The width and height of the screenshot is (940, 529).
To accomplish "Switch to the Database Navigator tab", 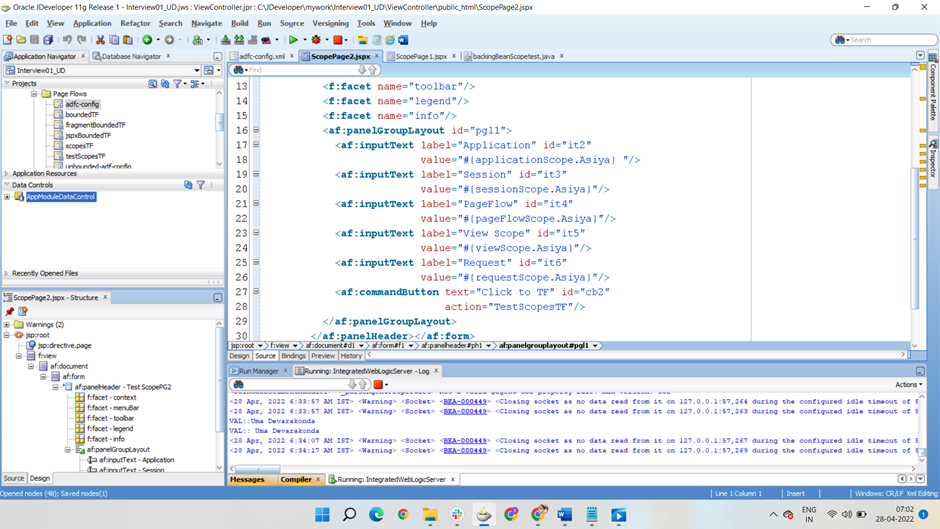I will (131, 56).
